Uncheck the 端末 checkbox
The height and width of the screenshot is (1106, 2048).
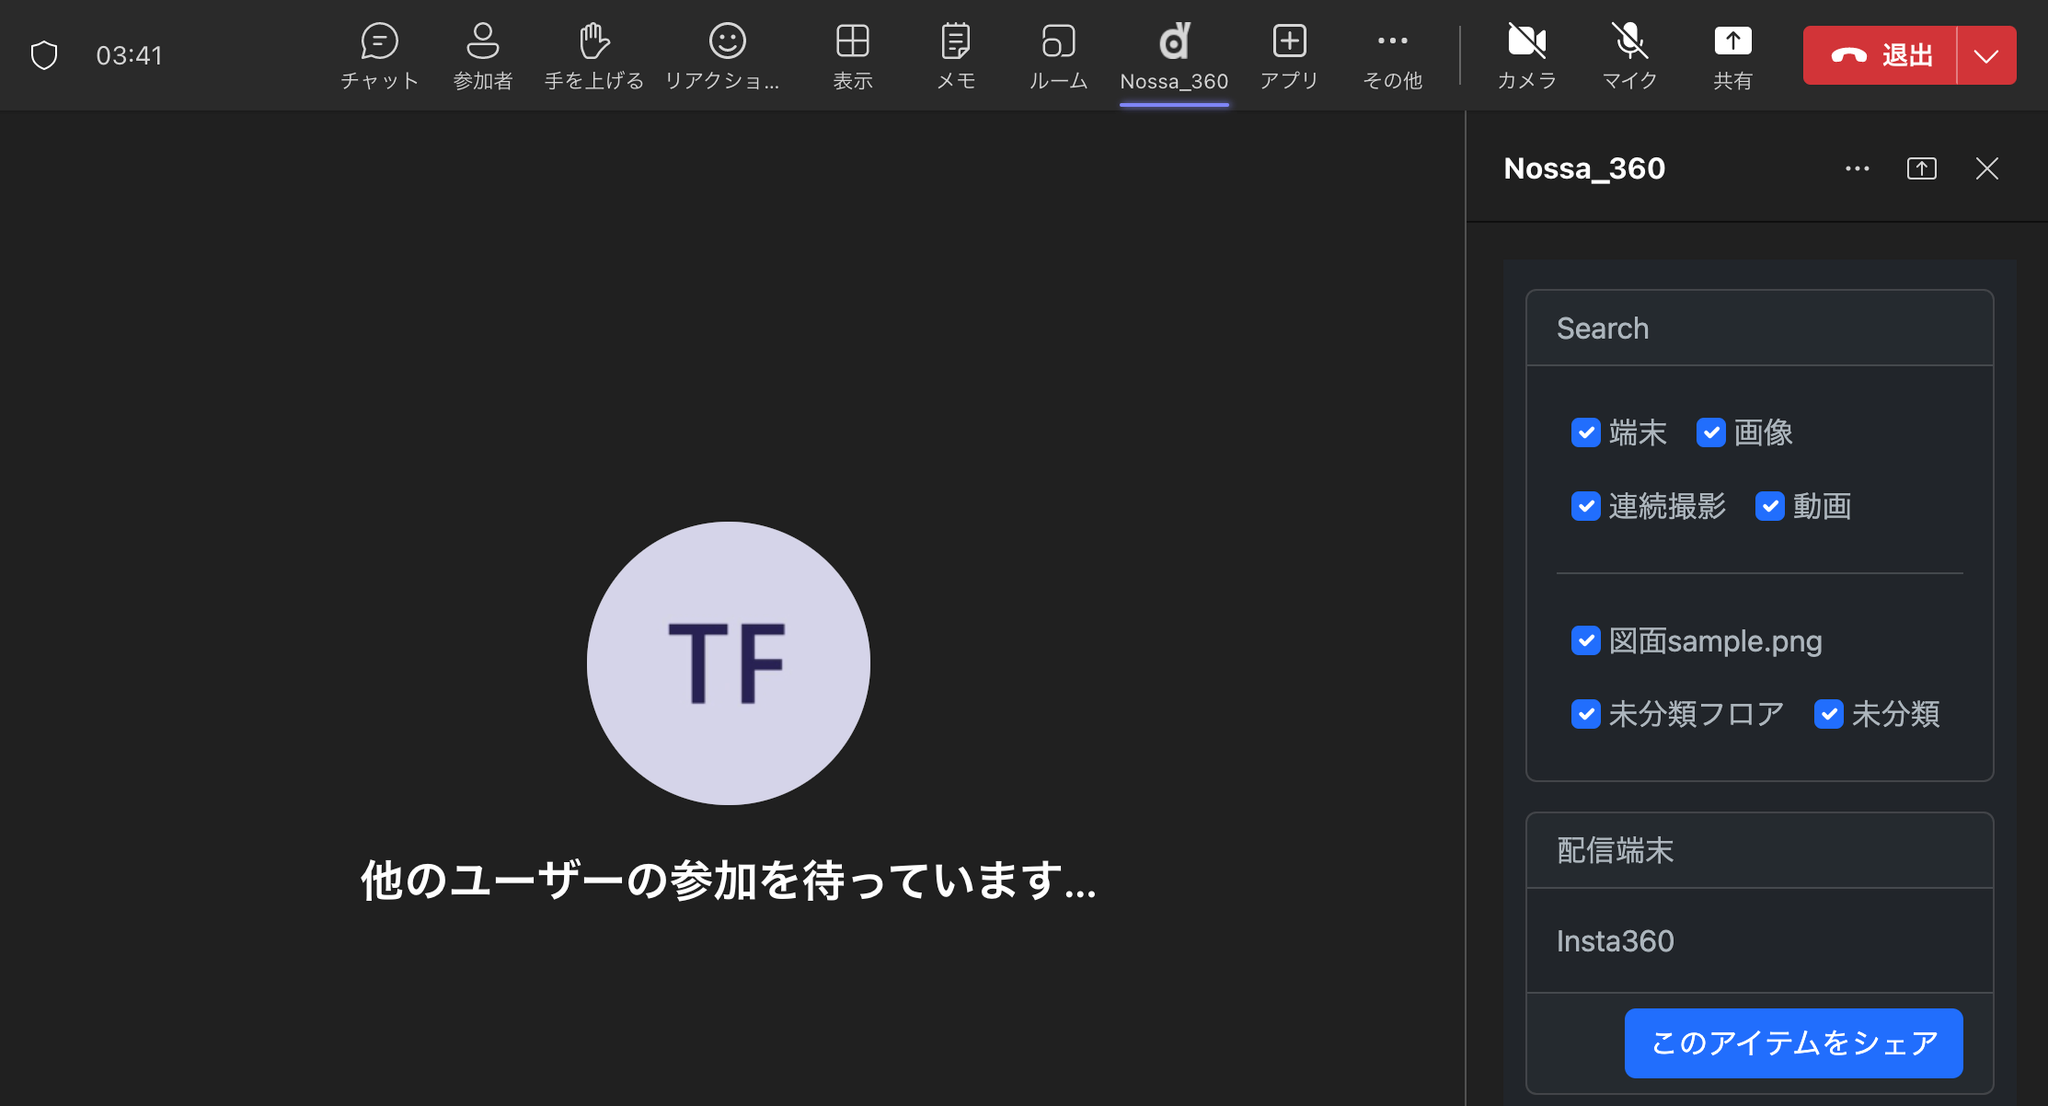click(1585, 433)
